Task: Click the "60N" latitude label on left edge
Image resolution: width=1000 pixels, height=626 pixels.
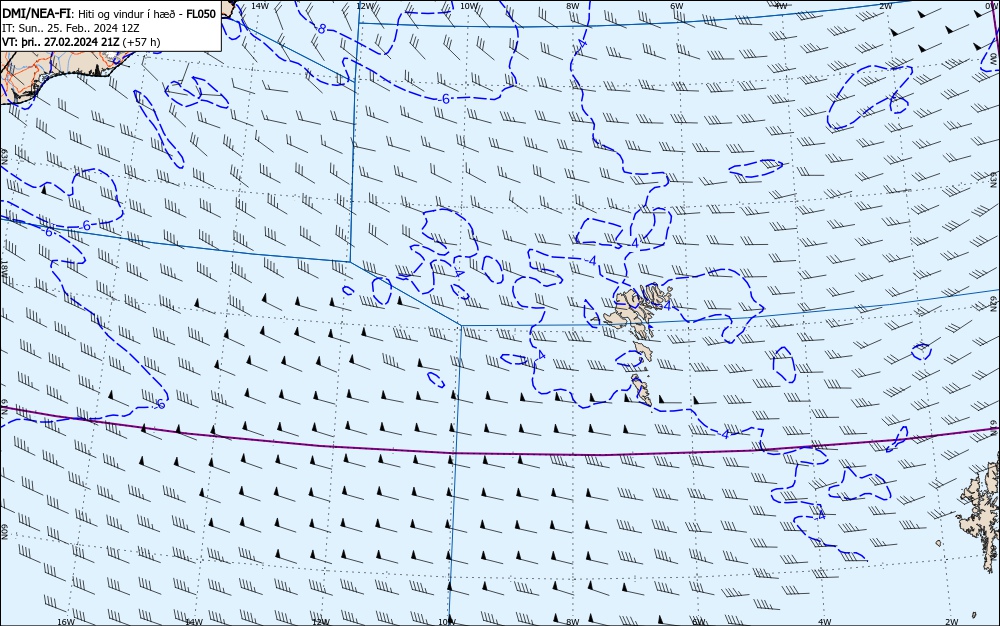Action: (4, 532)
